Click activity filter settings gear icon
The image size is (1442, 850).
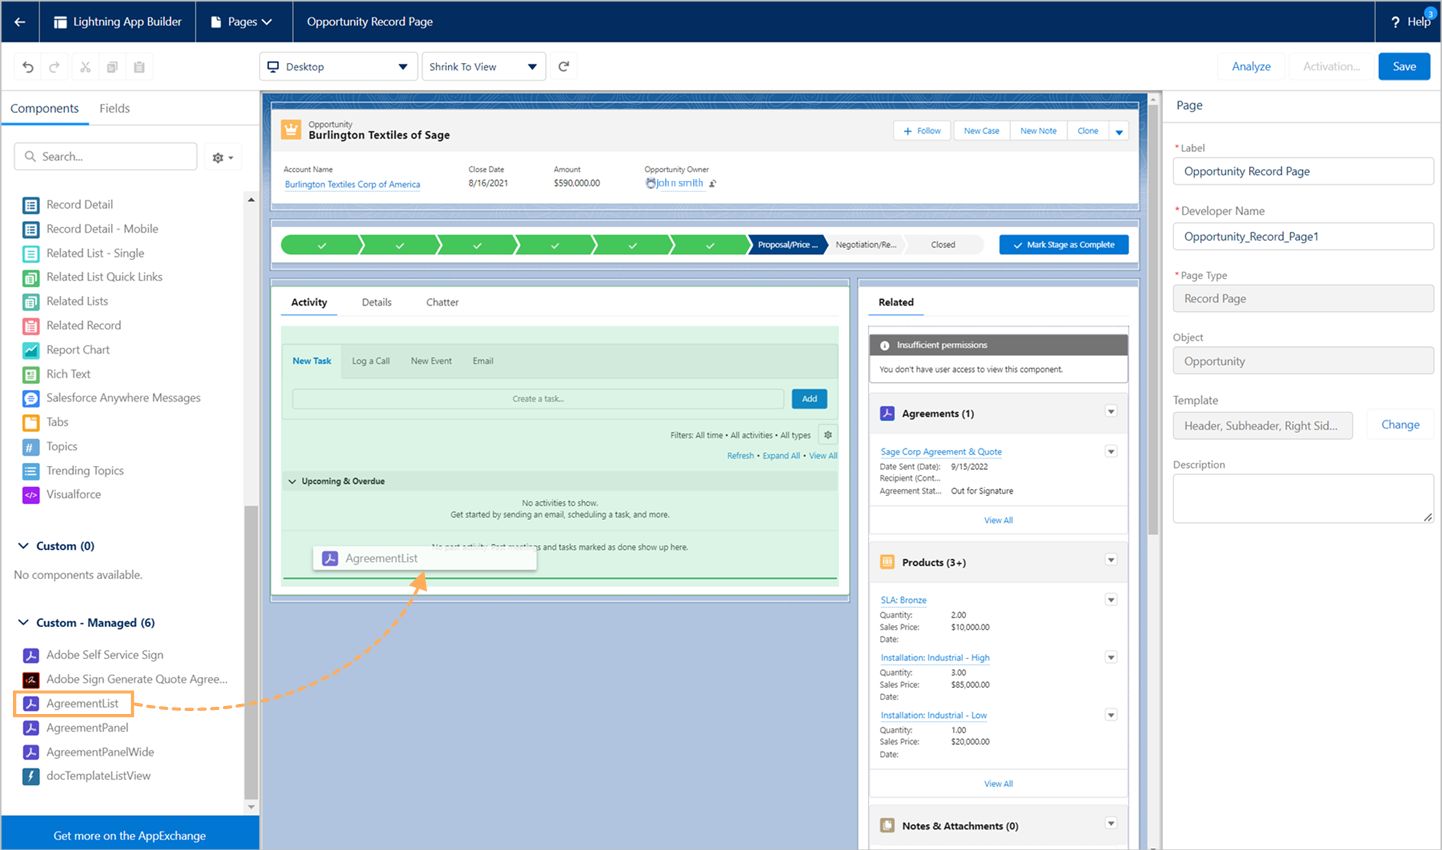coord(828,435)
